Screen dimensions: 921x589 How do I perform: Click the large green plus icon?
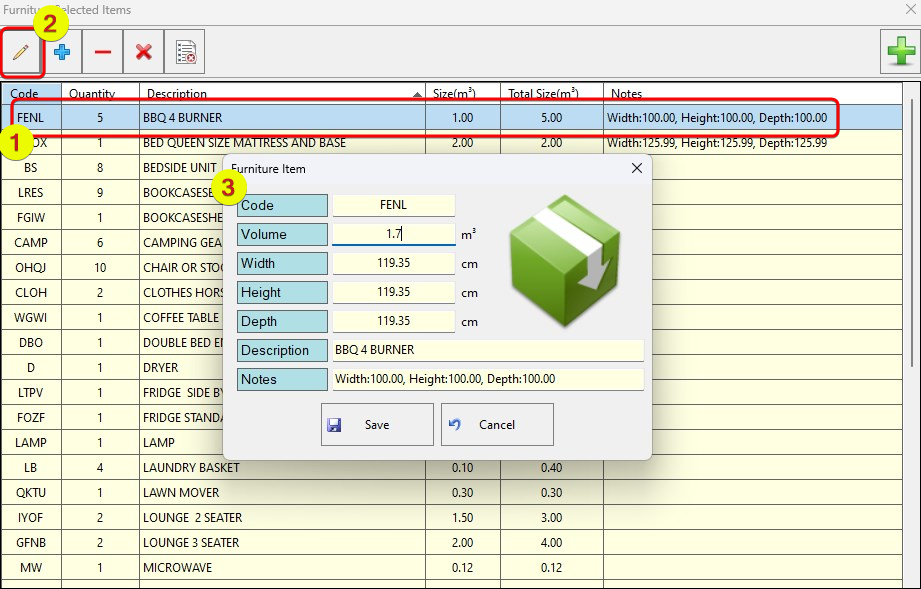point(900,51)
